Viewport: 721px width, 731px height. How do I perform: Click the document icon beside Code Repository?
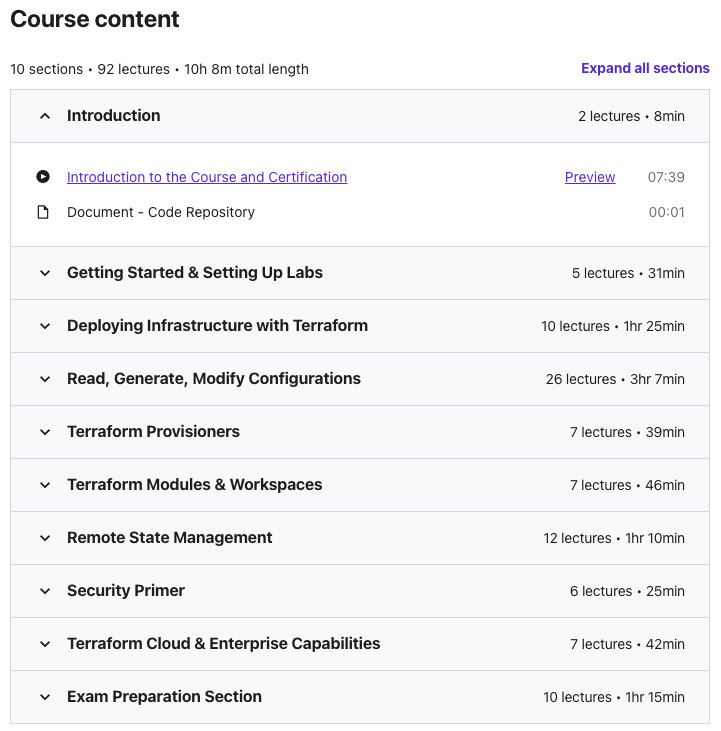43,212
